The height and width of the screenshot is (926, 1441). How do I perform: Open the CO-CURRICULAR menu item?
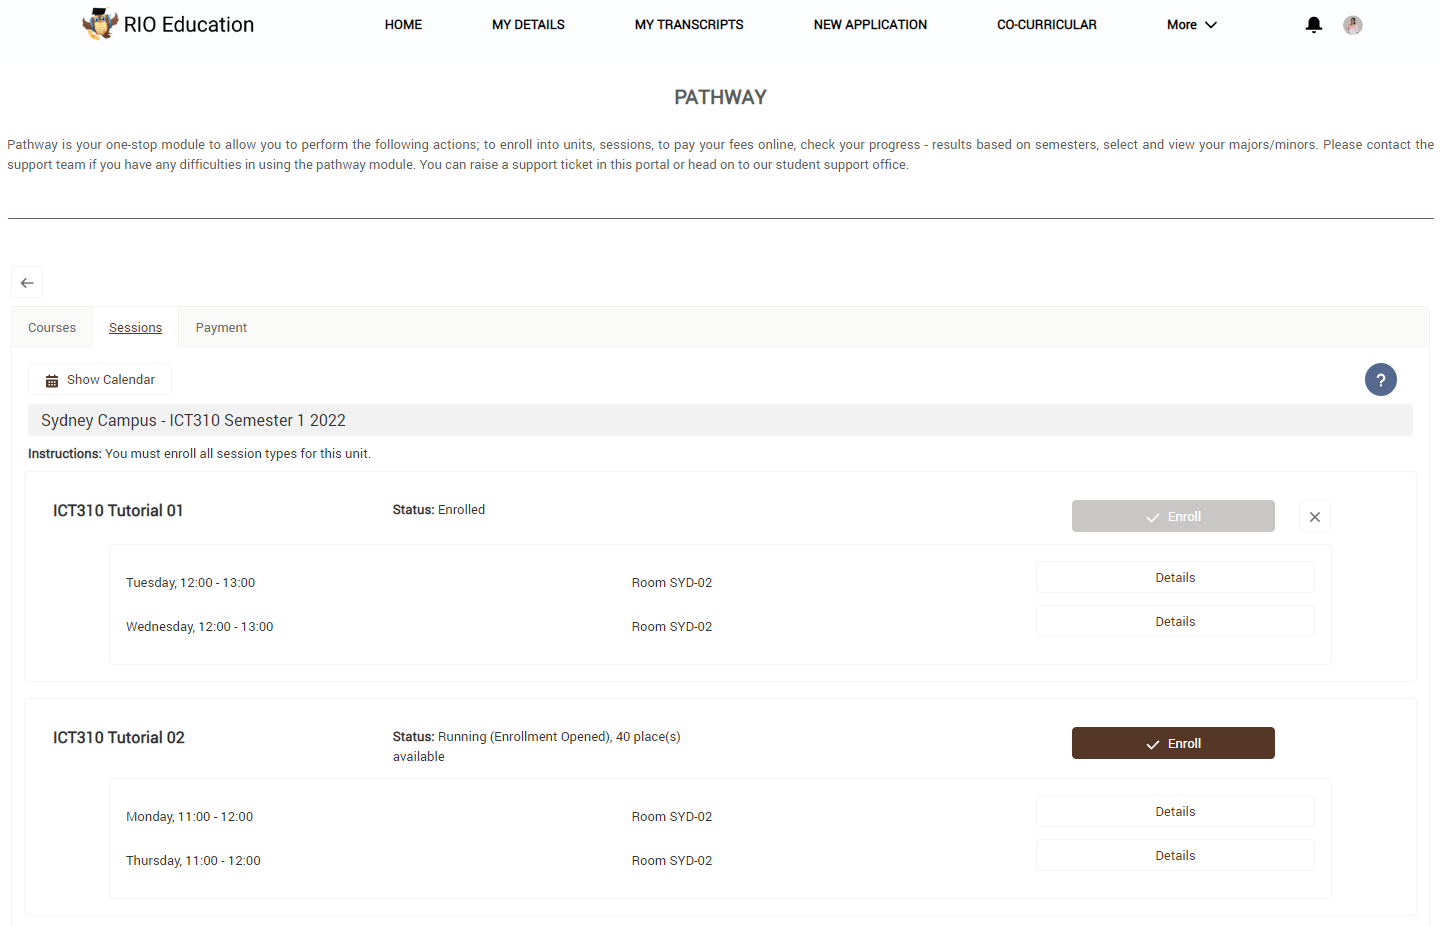[x=1046, y=25]
